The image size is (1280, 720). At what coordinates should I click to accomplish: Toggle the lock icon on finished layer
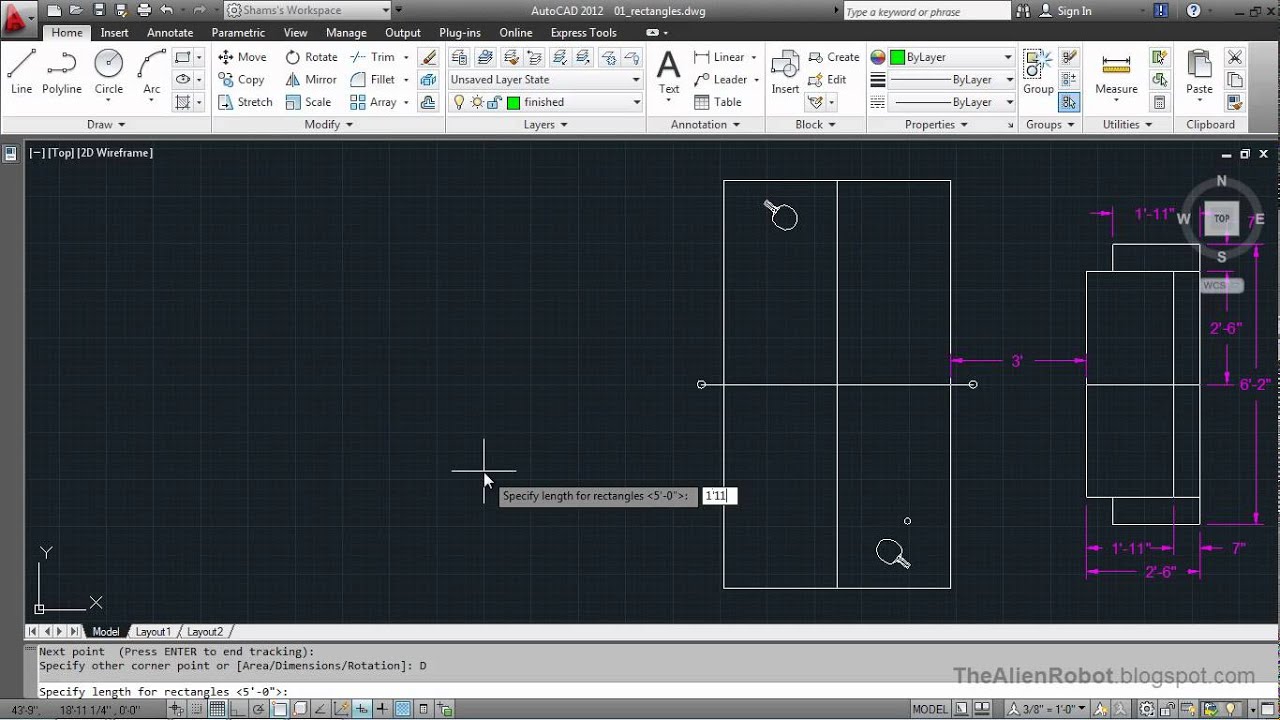coord(495,102)
